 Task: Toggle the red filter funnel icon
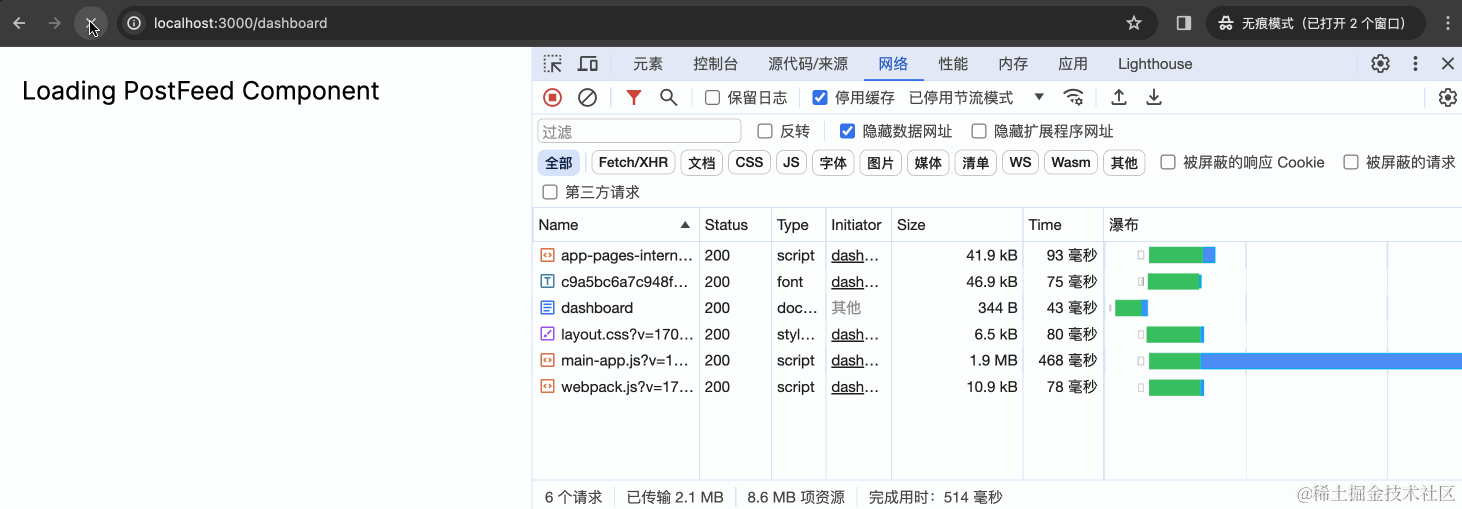click(633, 97)
